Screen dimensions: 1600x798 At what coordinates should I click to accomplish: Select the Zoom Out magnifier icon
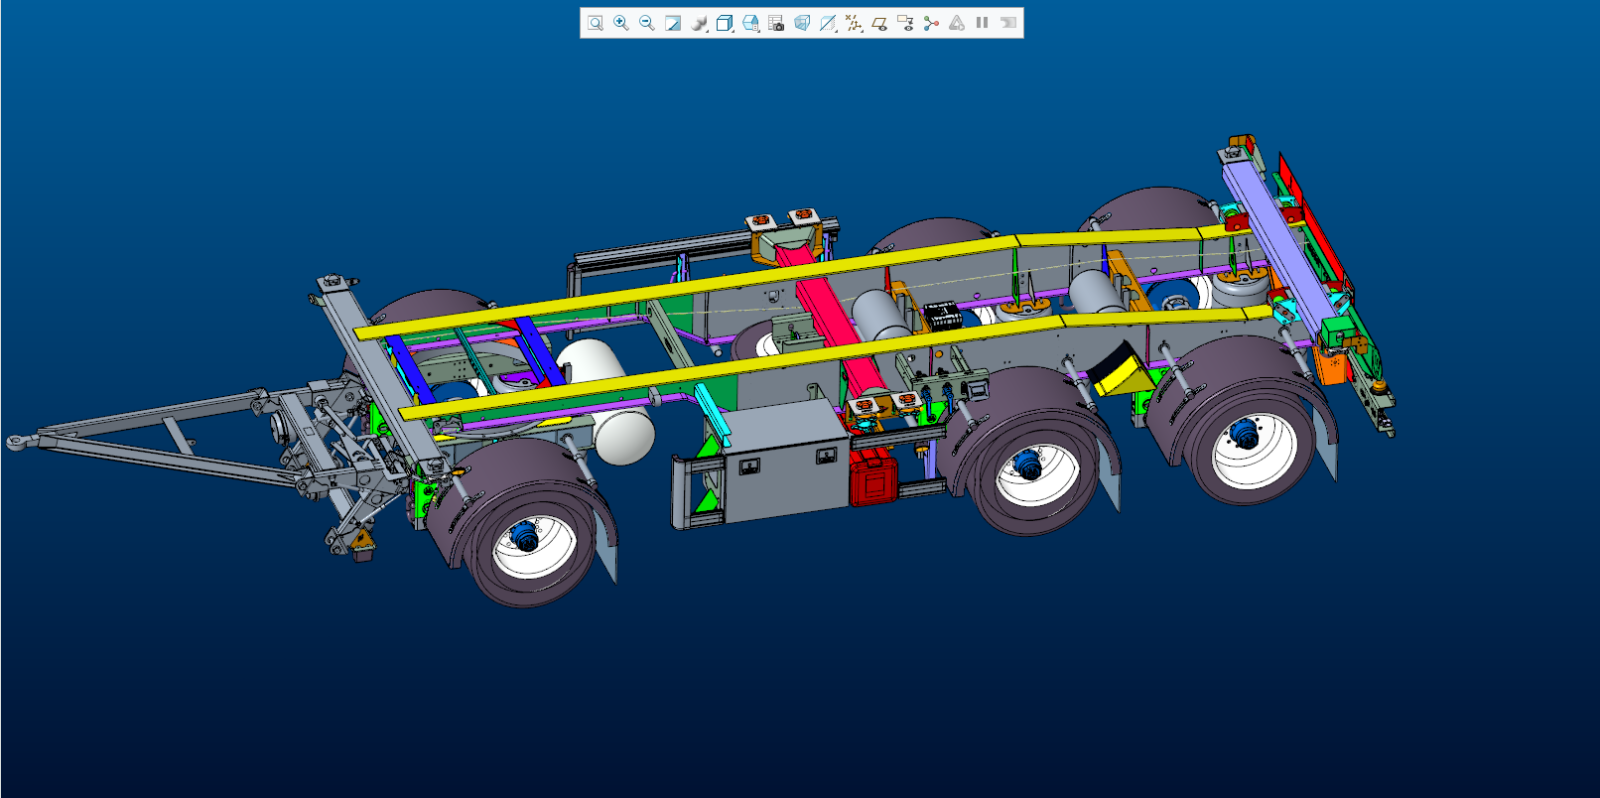[x=647, y=23]
